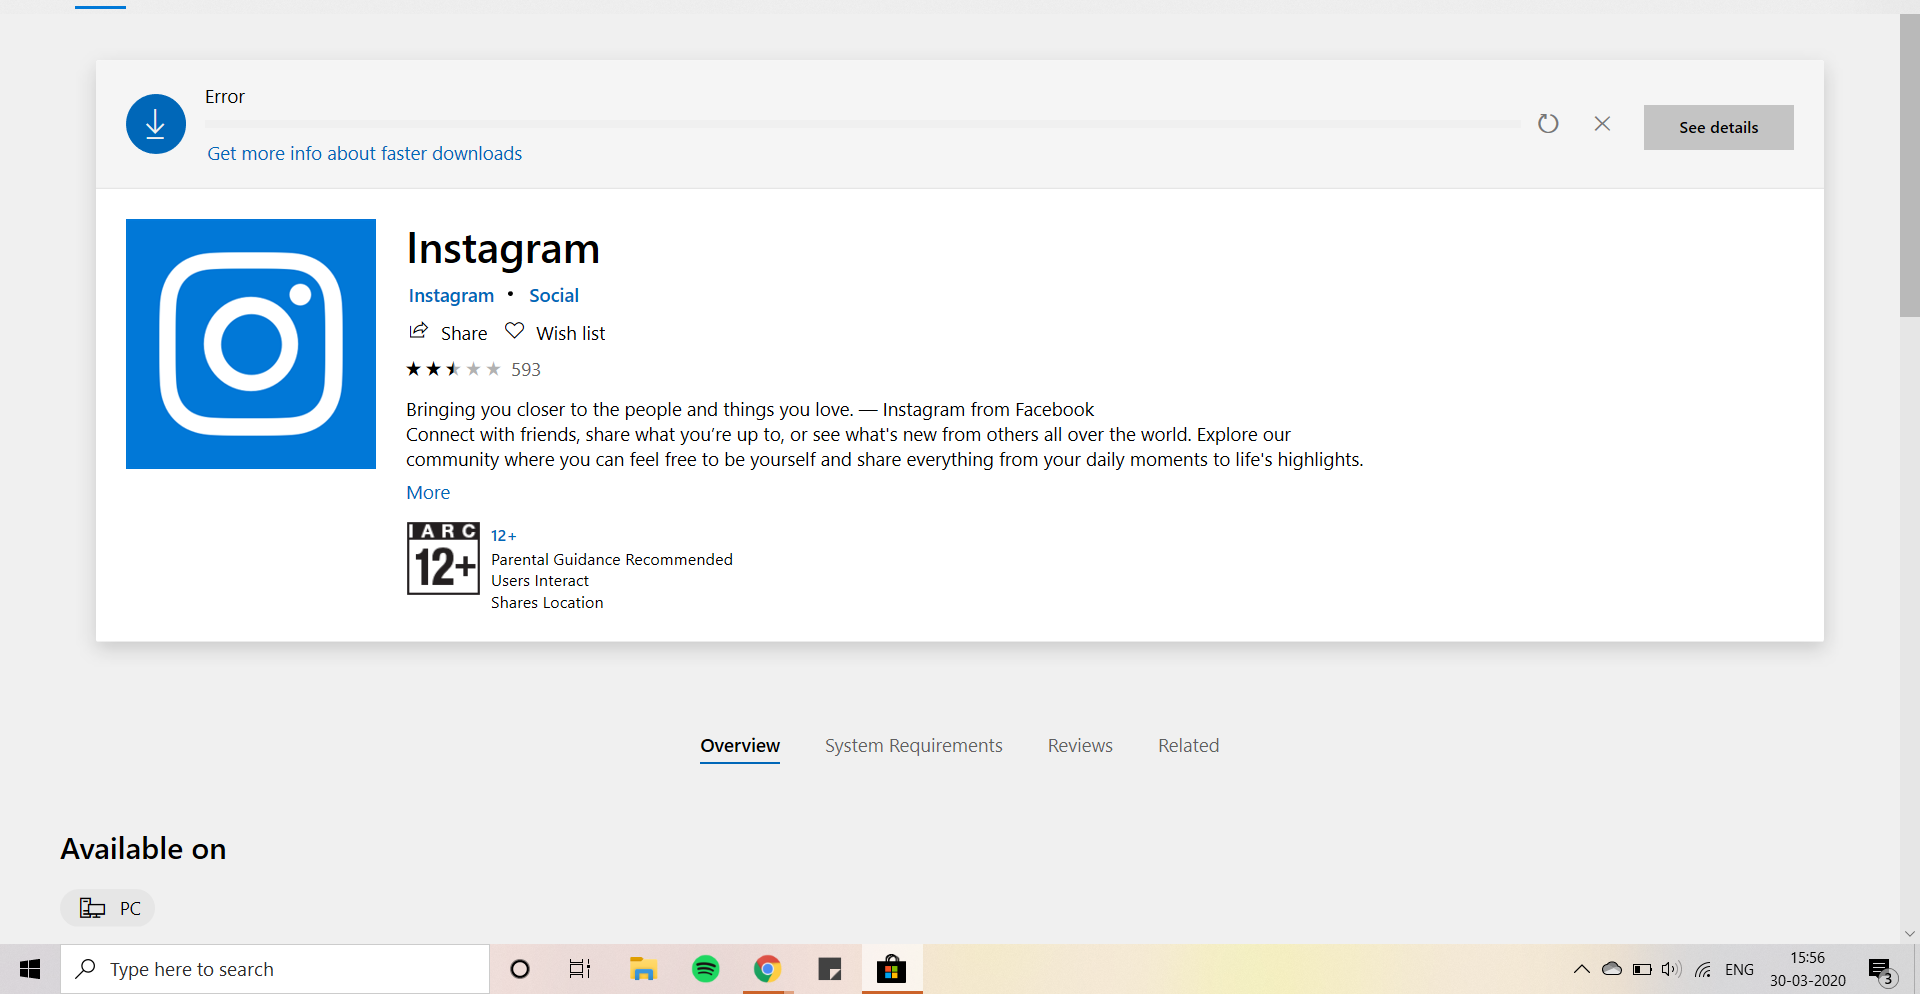Click the Error status text

(x=225, y=97)
